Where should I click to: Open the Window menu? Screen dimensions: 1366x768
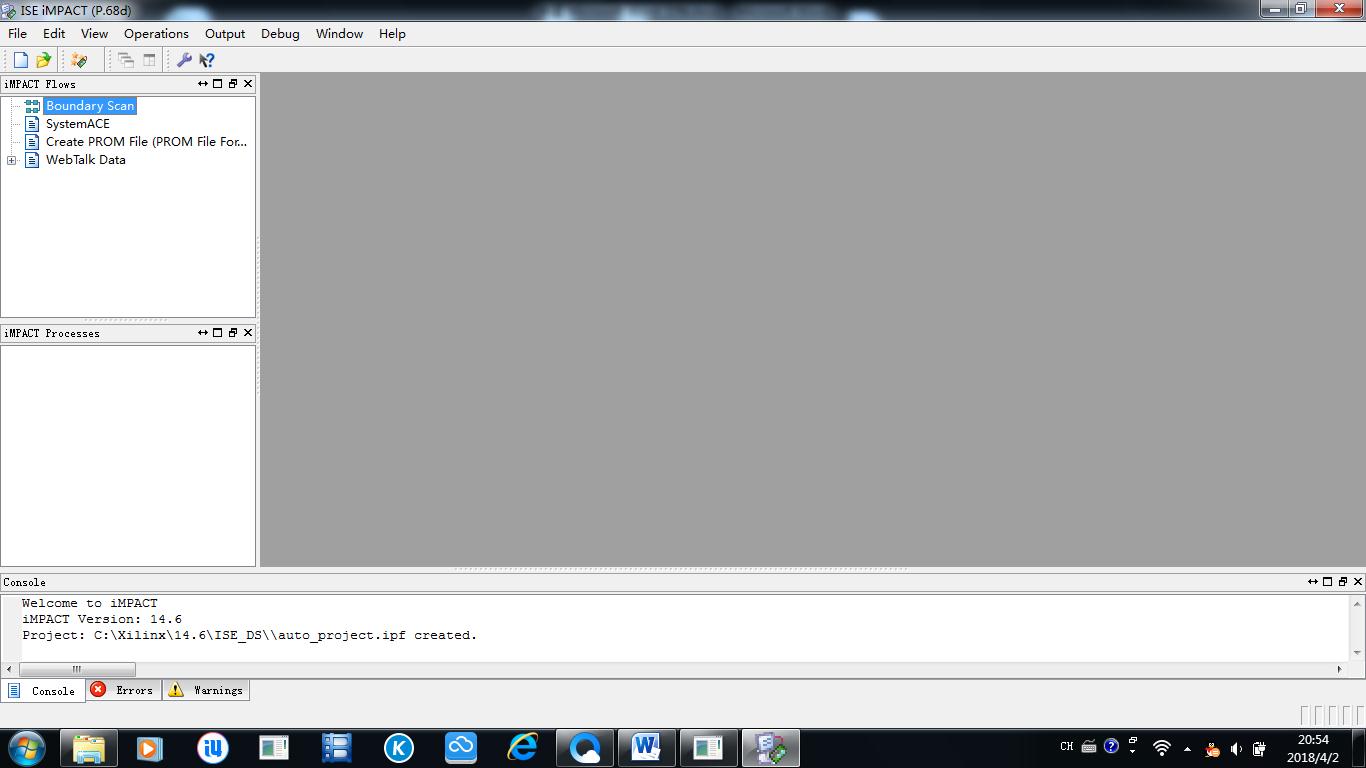coord(340,33)
